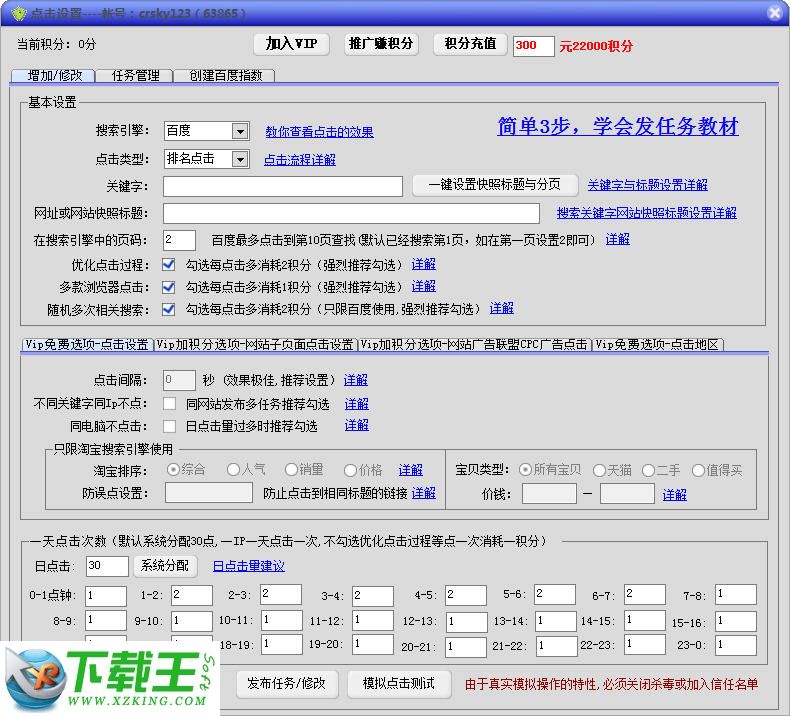
Task: Open the 日点击量建议 link
Action: 249,566
